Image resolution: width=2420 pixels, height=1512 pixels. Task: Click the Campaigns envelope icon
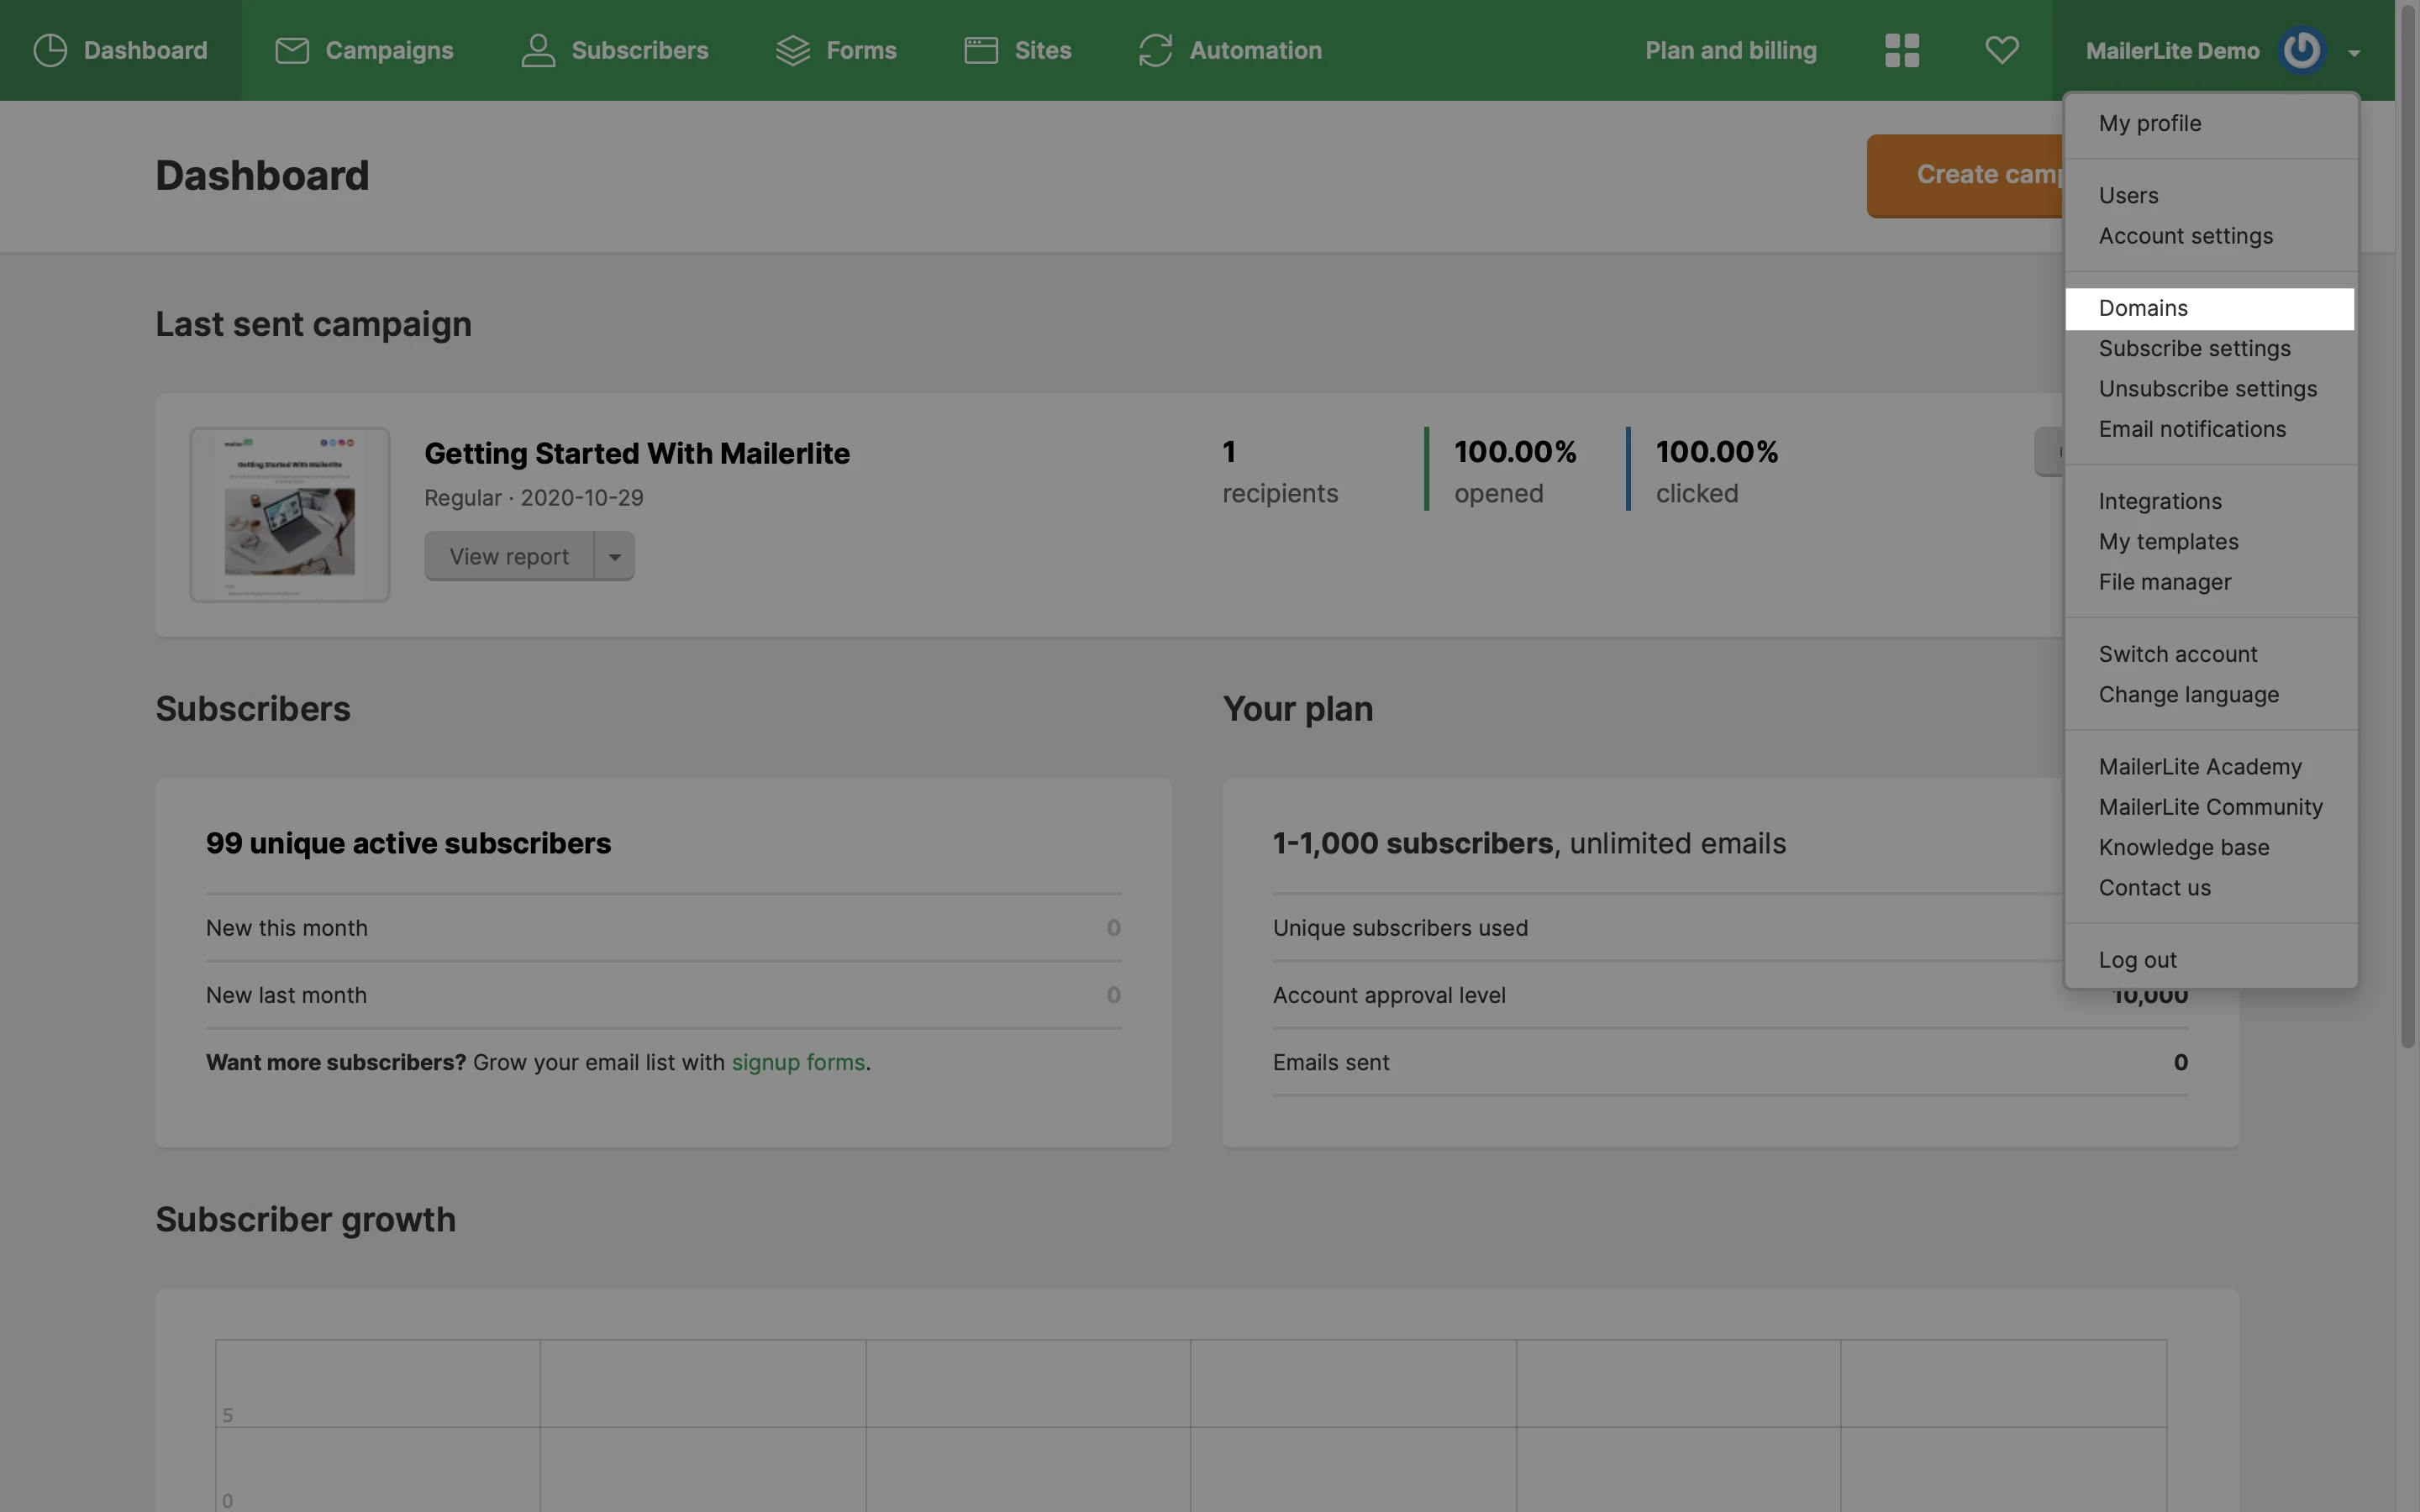(291, 50)
